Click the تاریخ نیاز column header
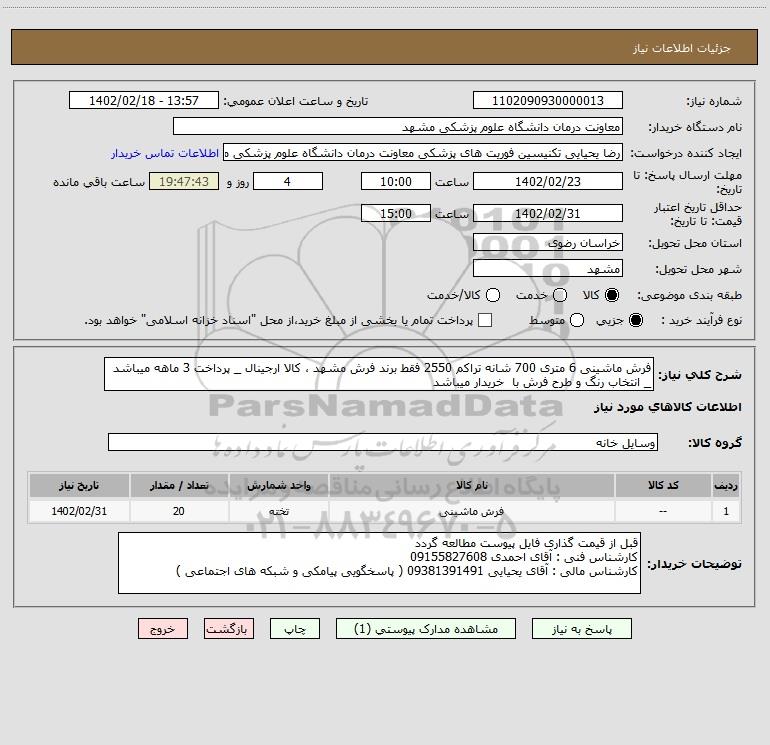This screenshot has width=770, height=745. (79, 485)
